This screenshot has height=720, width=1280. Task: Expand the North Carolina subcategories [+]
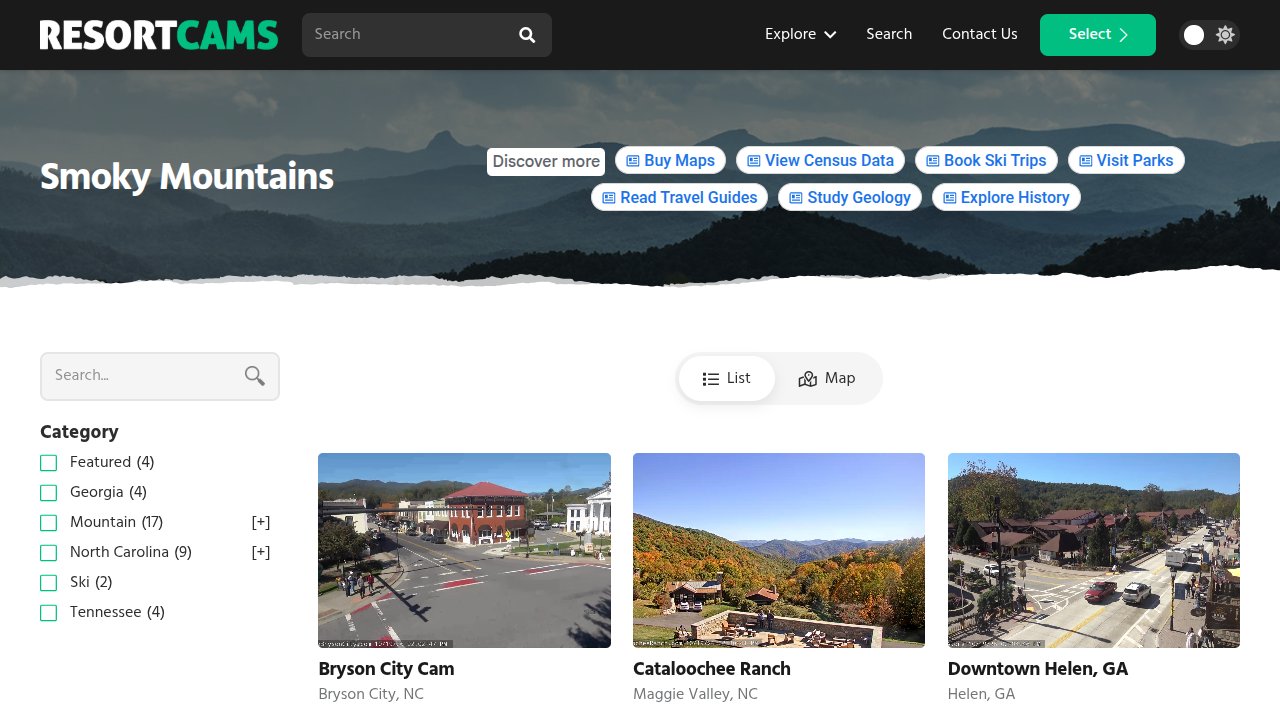261,552
